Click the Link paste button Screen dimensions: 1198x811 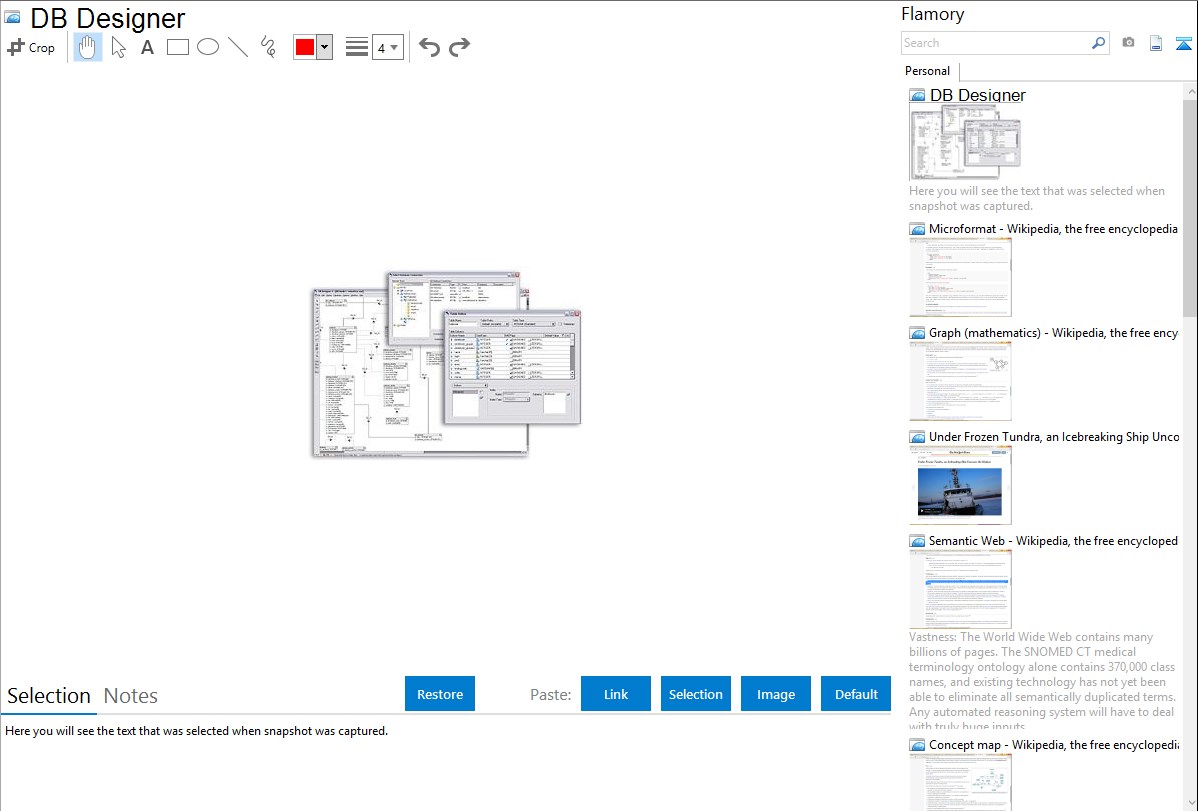616,694
